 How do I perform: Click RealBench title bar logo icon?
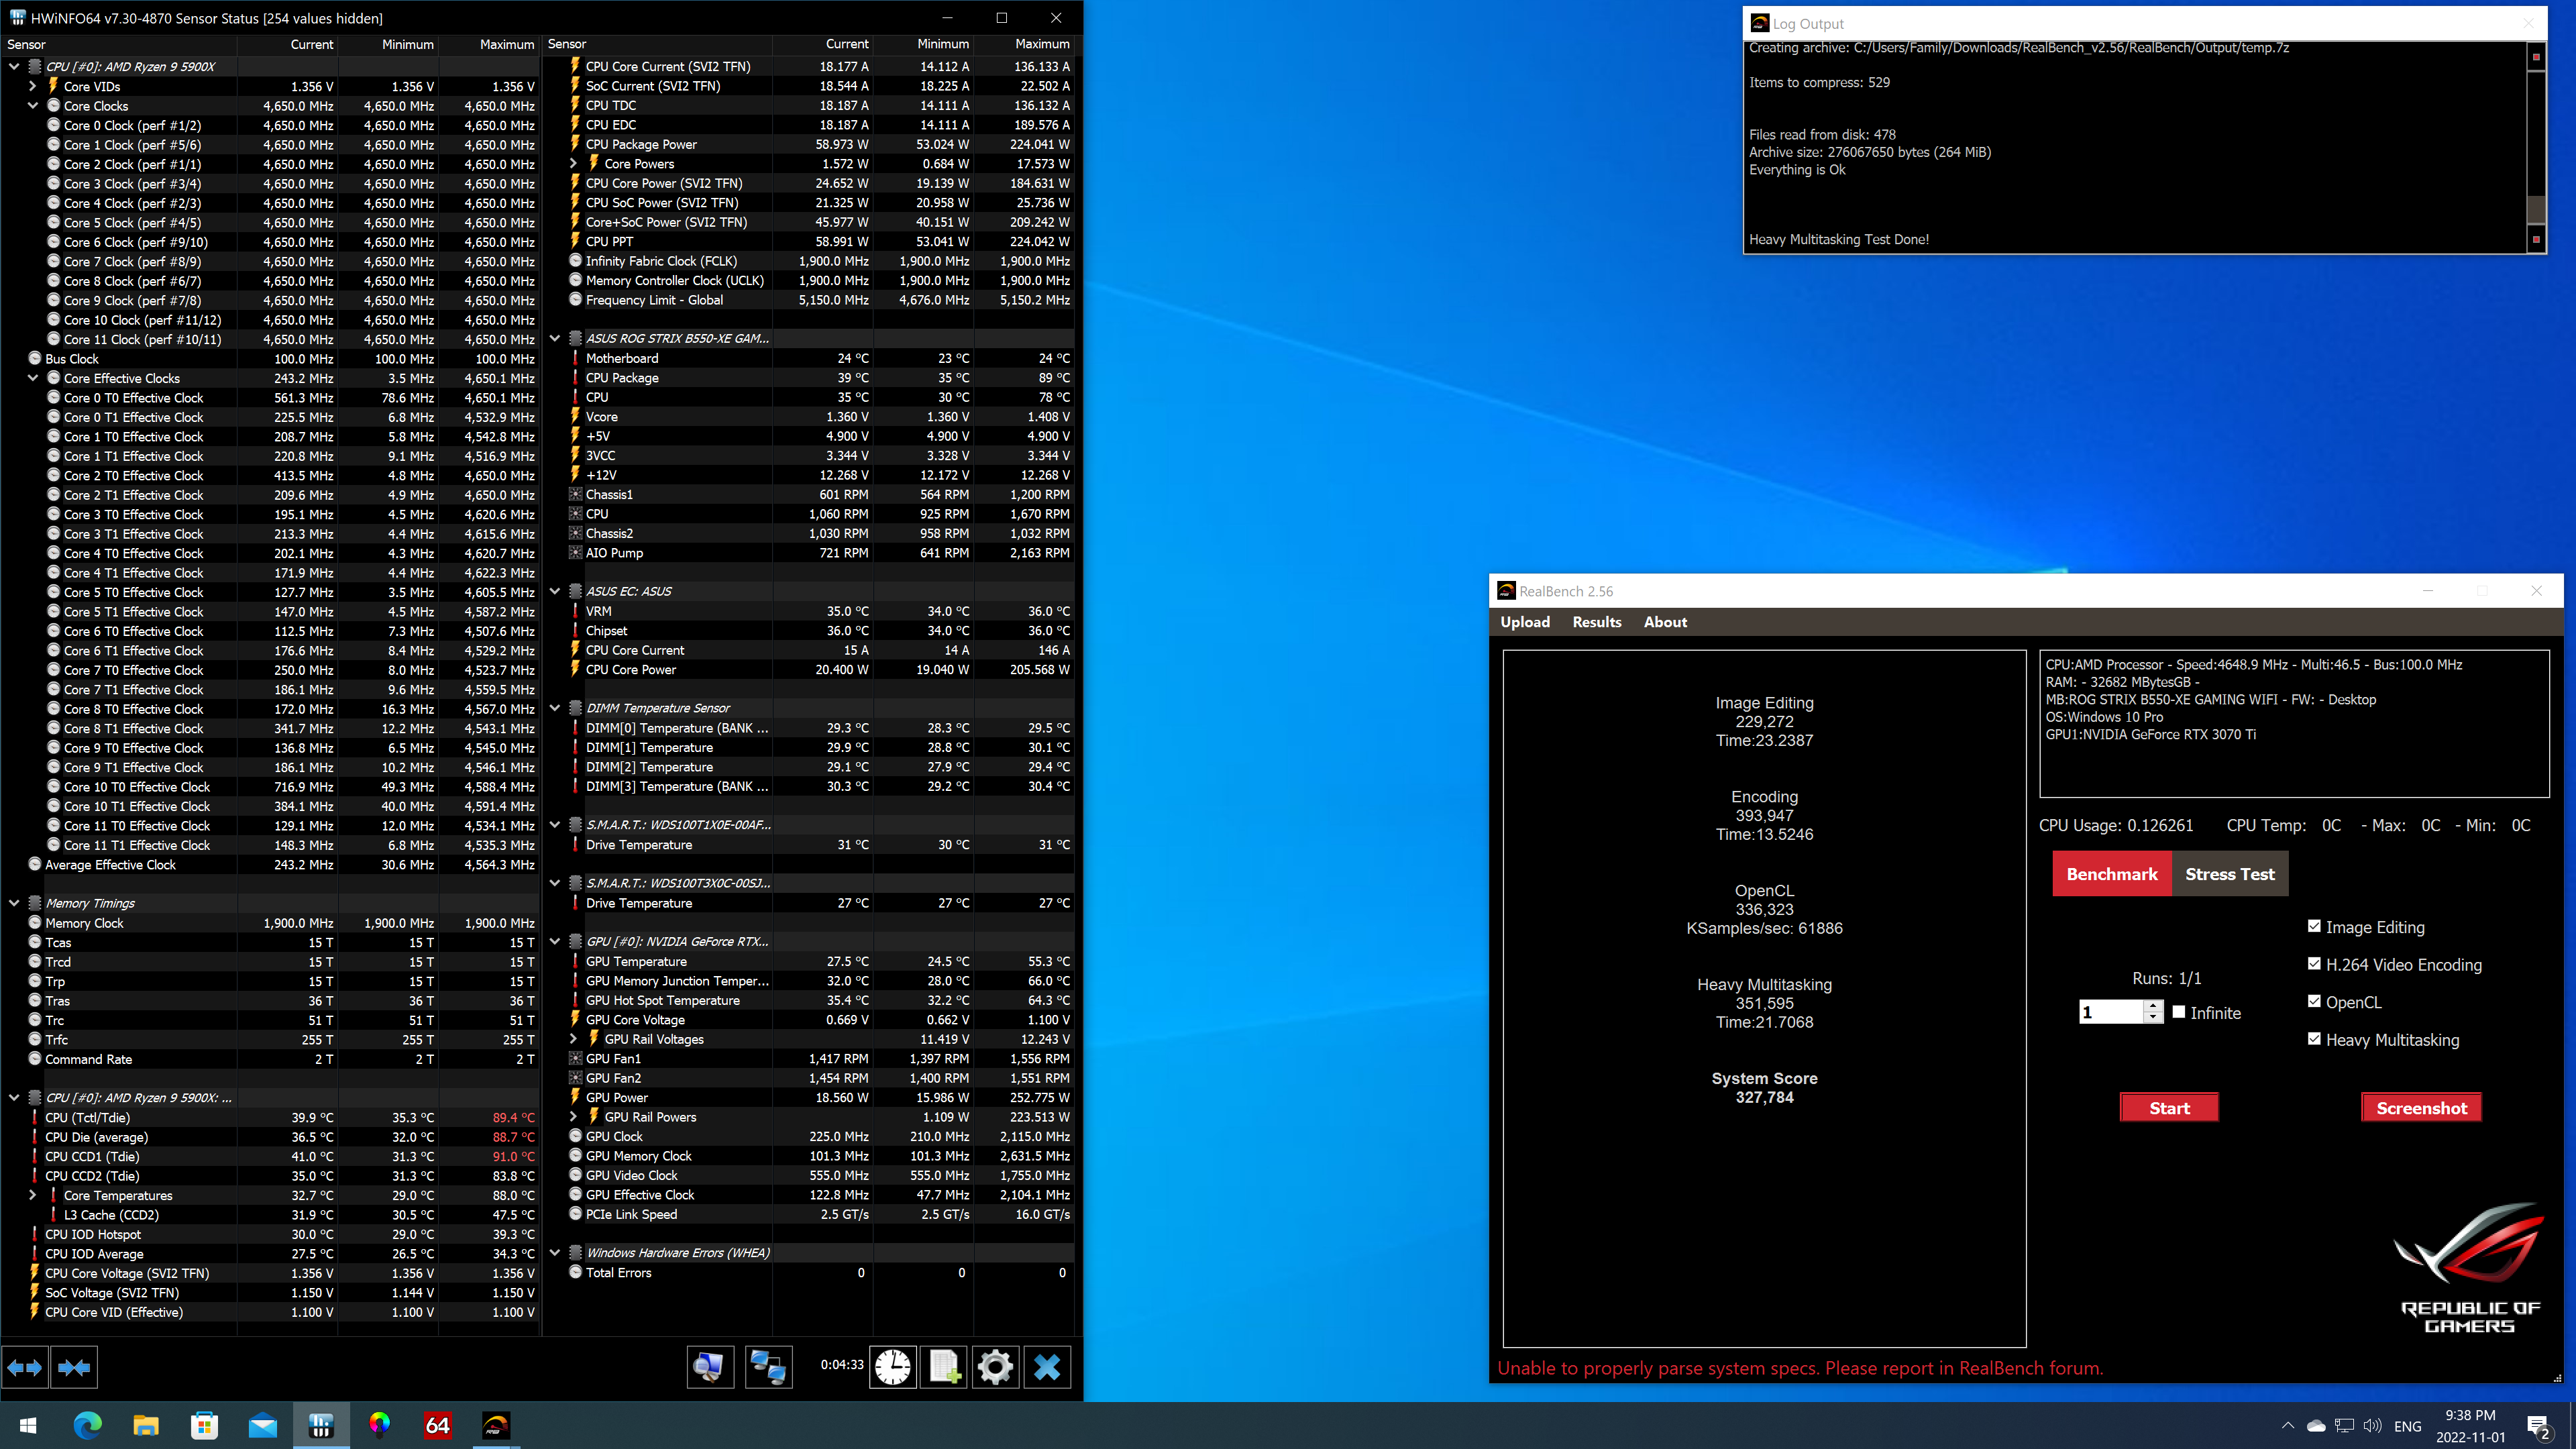coord(1506,591)
